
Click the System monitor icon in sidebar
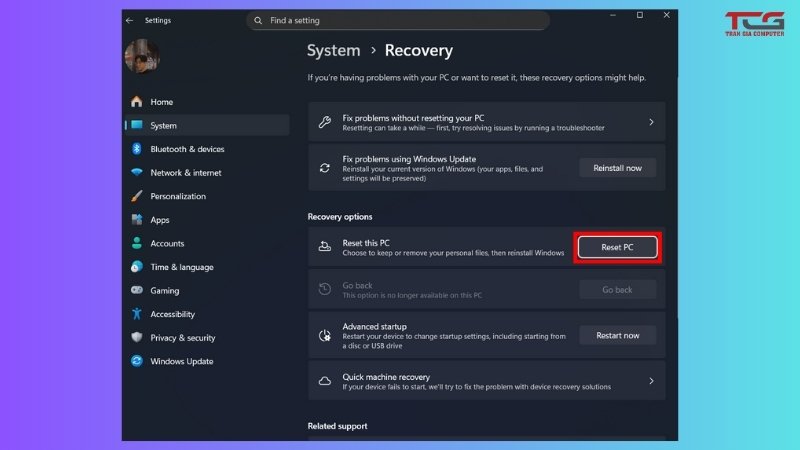click(x=137, y=125)
